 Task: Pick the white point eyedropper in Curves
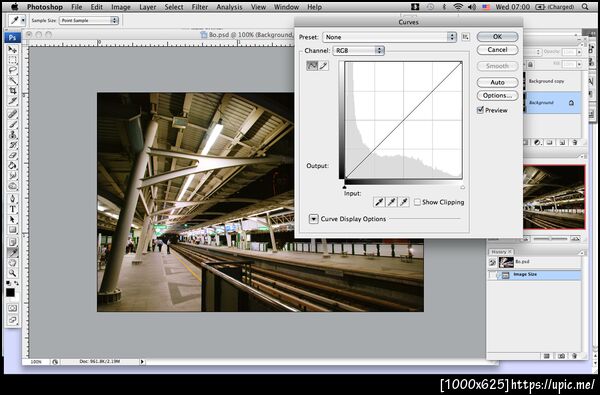(x=404, y=202)
